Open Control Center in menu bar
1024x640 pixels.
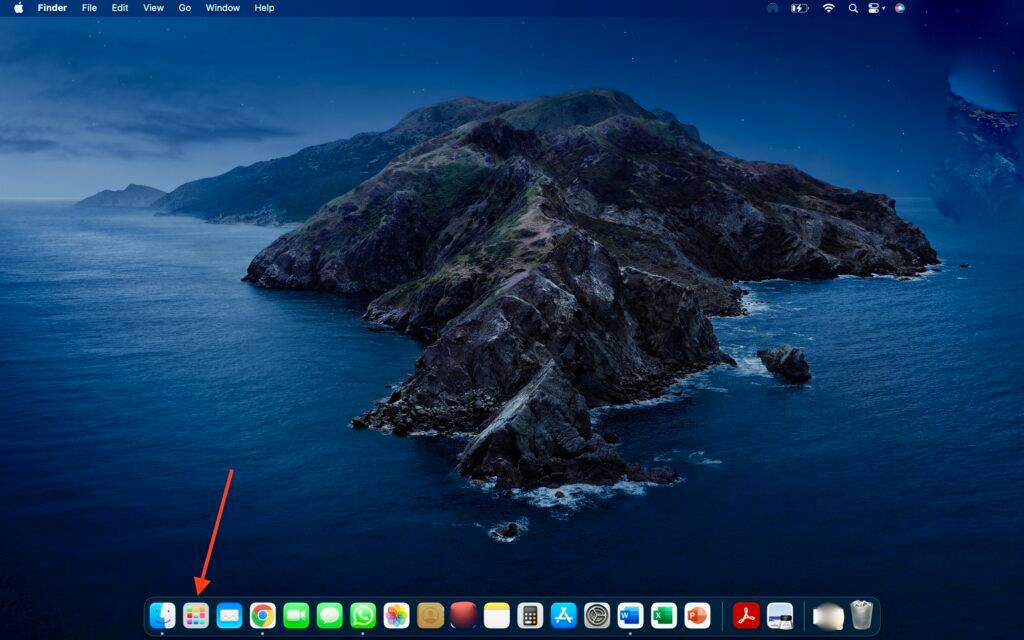pyautogui.click(x=876, y=8)
